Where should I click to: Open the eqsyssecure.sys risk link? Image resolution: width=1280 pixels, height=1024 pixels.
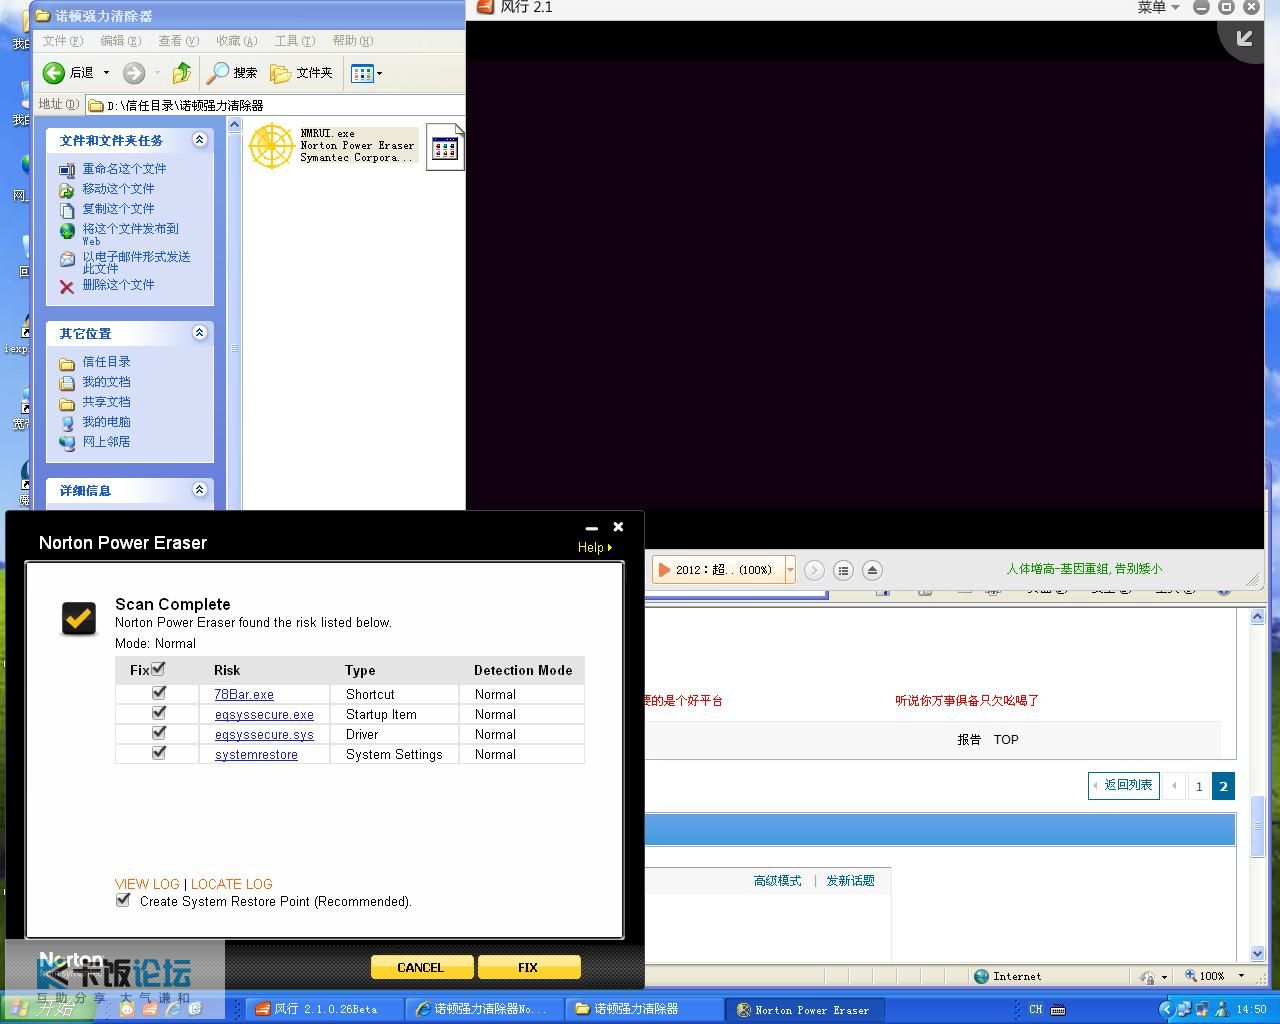[x=264, y=734]
